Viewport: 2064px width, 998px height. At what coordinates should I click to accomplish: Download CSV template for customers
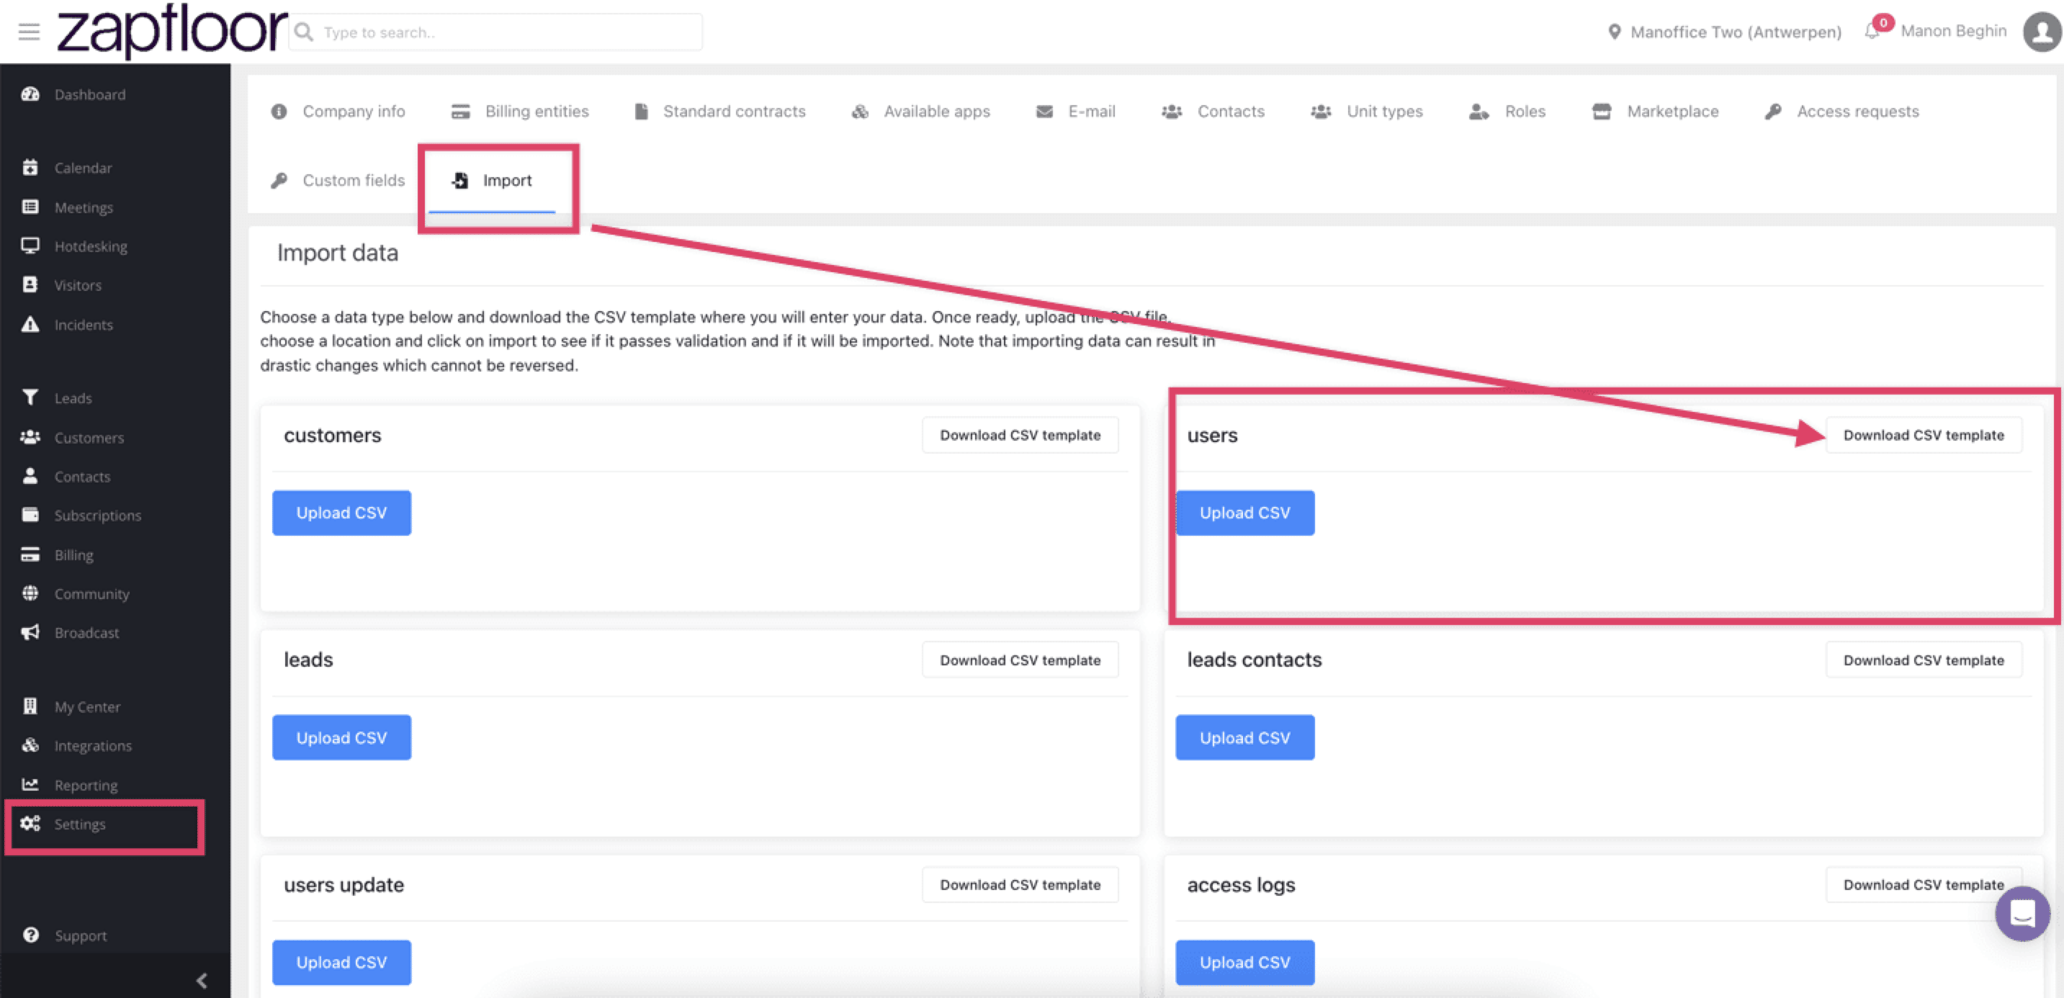1020,435
